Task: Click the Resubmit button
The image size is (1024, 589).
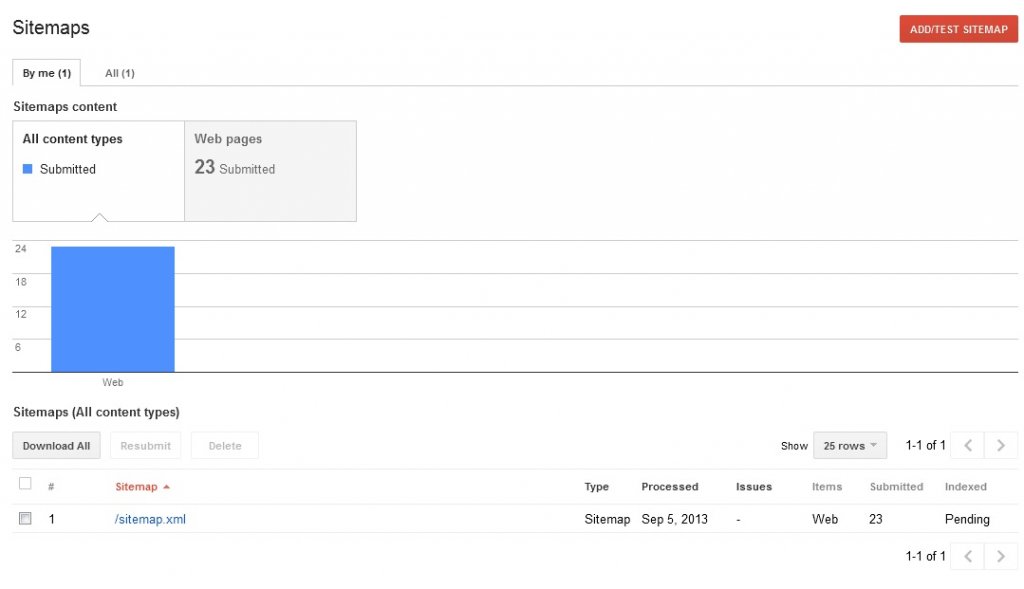Action: pyautogui.click(x=145, y=446)
